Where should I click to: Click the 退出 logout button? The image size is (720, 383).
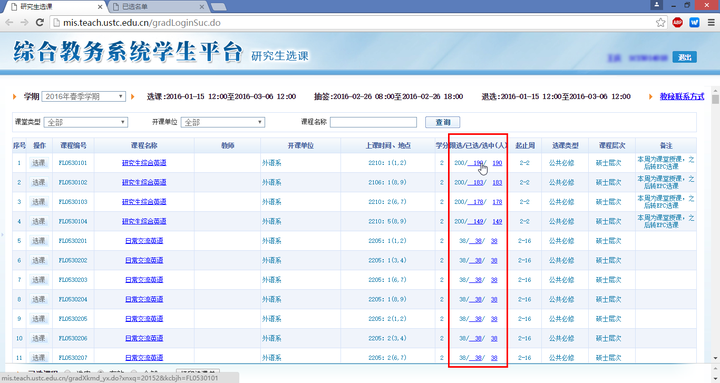pyautogui.click(x=685, y=57)
